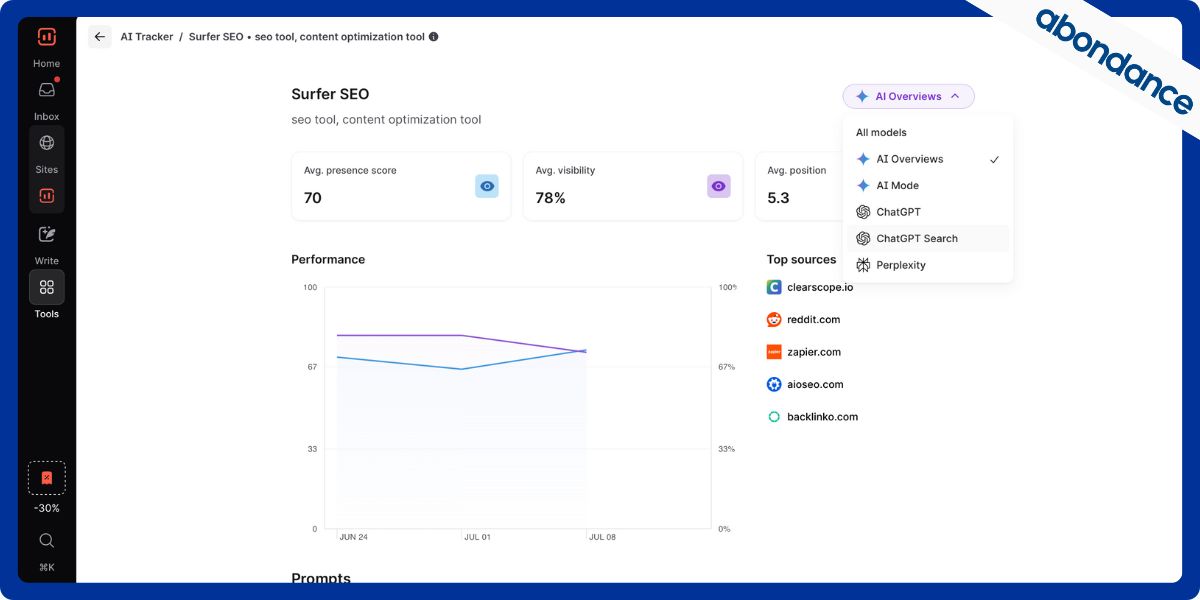Click the AI Tracker breadcrumb link
Image resolution: width=1200 pixels, height=600 pixels.
pos(147,37)
